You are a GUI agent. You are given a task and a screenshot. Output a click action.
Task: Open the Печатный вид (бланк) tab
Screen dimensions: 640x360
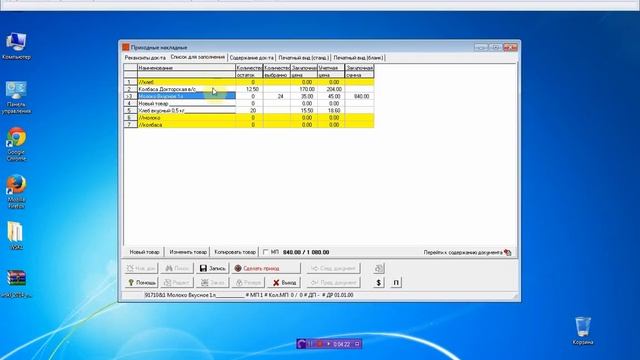[358, 58]
